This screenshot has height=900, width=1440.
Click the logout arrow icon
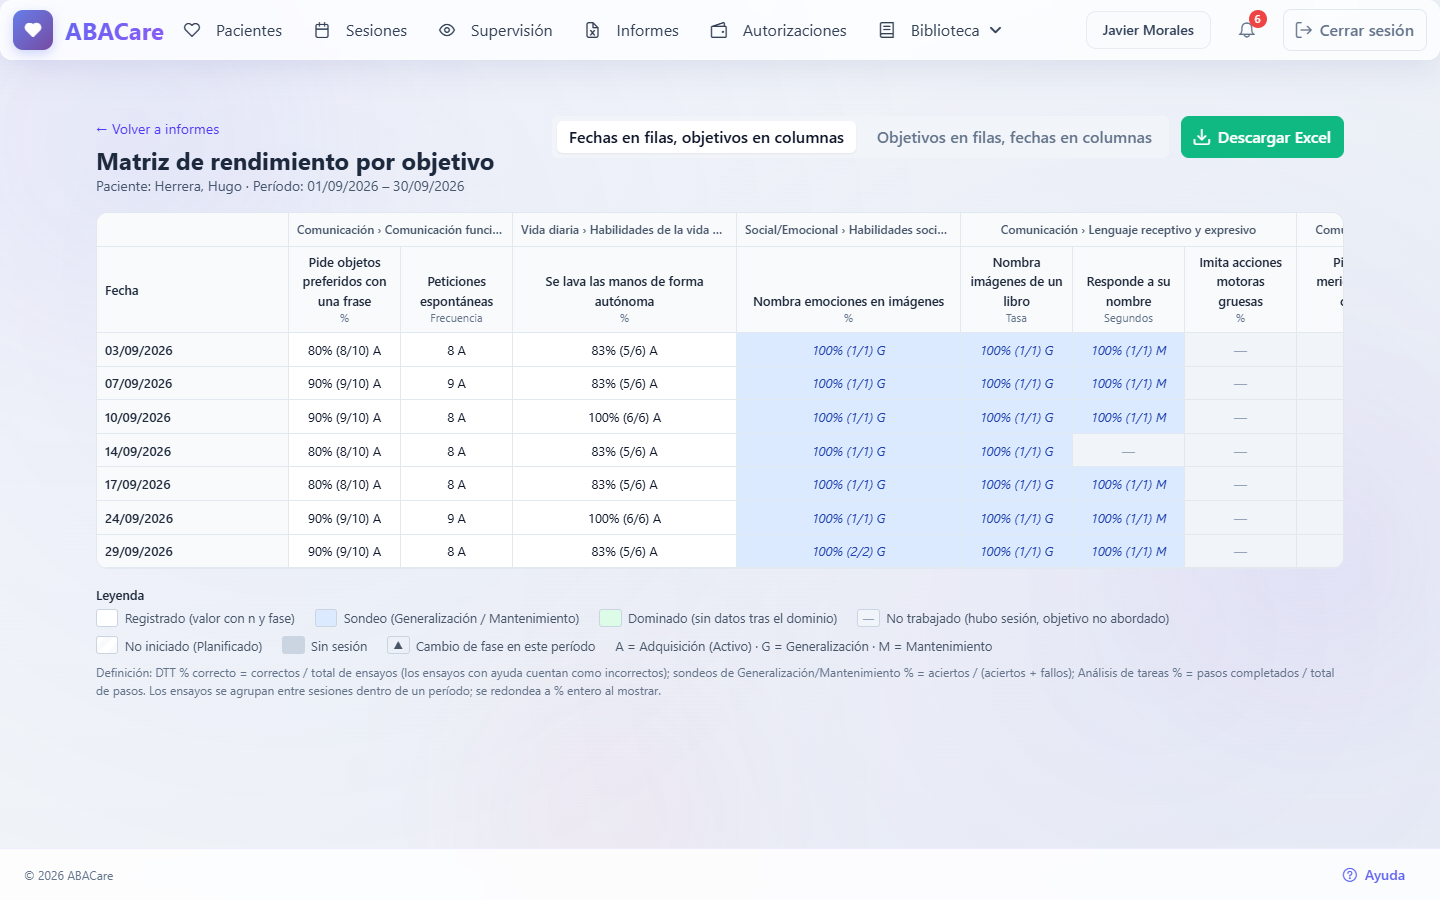click(x=1303, y=30)
